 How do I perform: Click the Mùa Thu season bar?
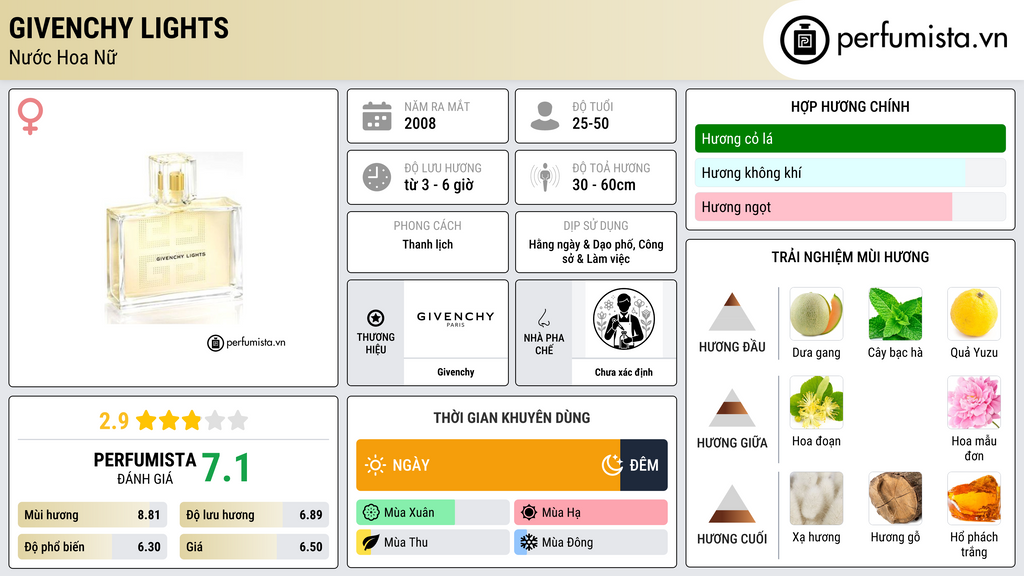pyautogui.click(x=432, y=542)
